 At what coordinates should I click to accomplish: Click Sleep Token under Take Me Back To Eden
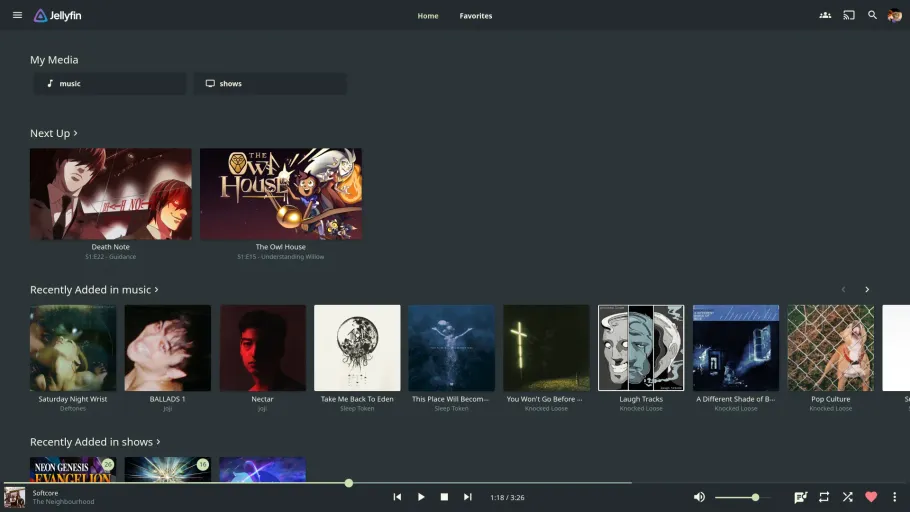[357, 409]
